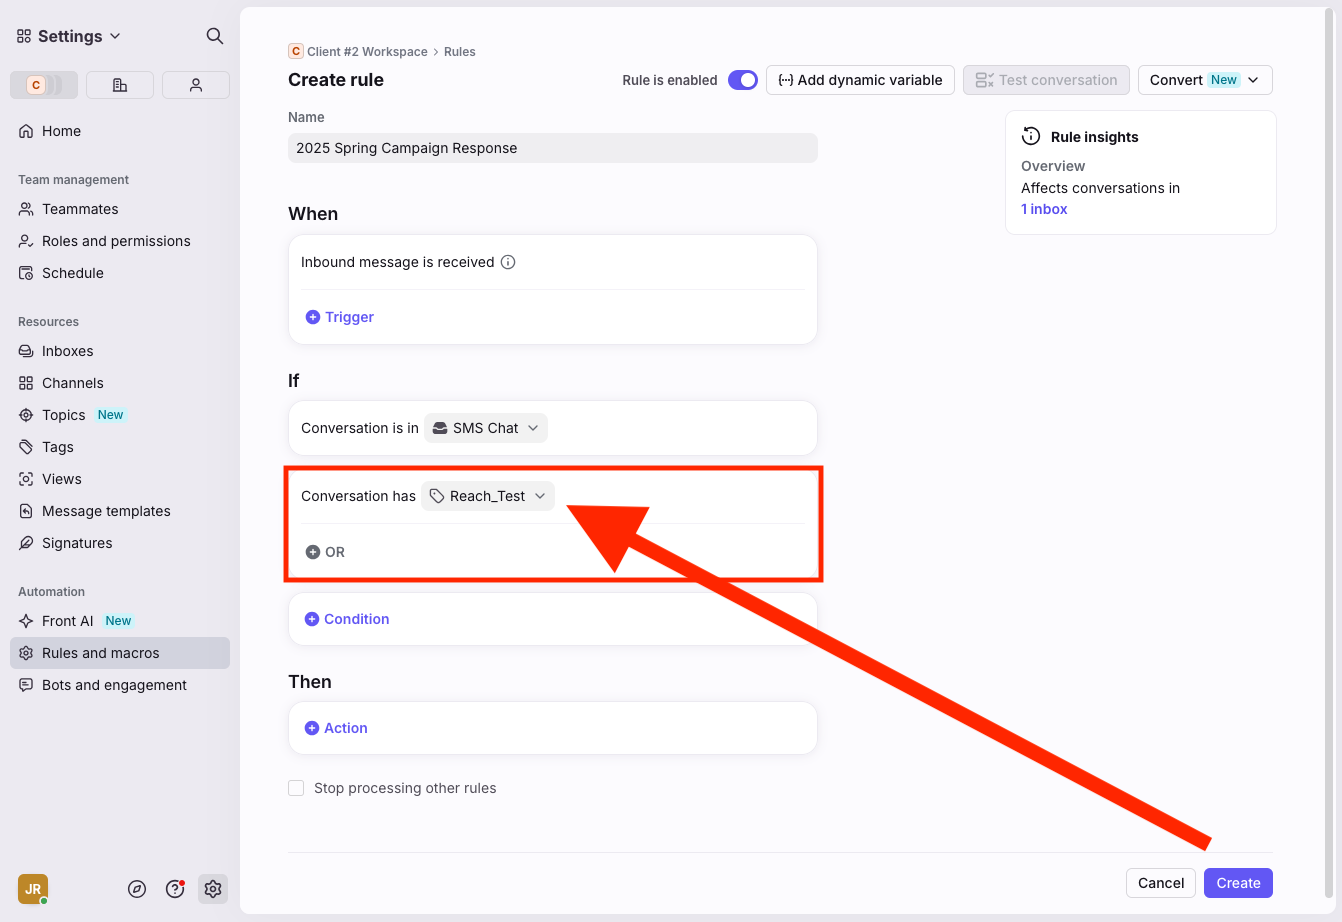Click the Create button

point(1237,883)
